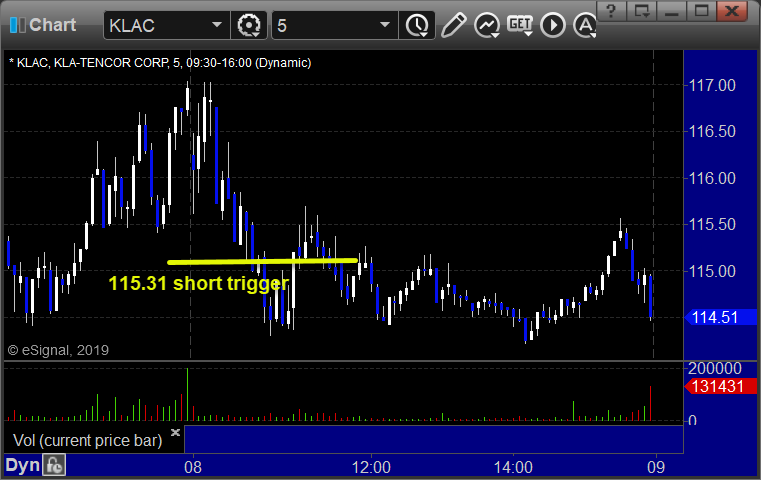761x480 pixels.
Task: Expand the interval 5 dropdown arrow
Action: [x=384, y=25]
